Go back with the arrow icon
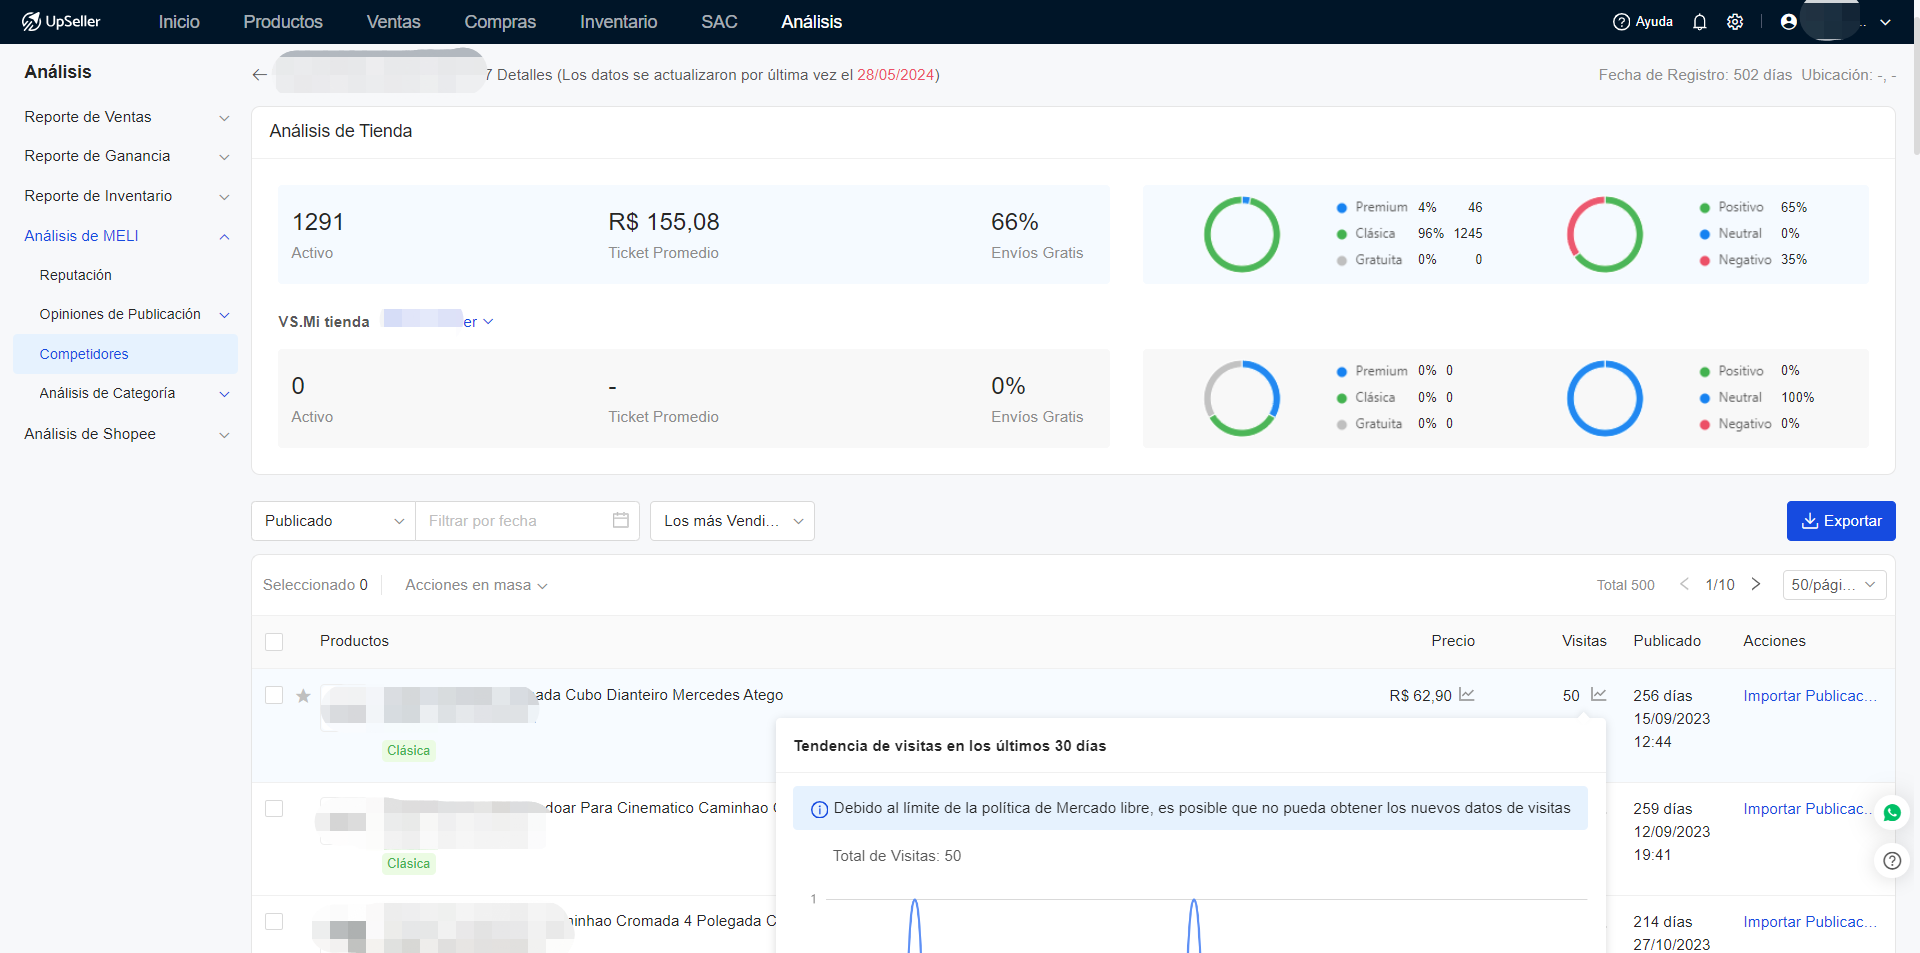 coord(260,75)
